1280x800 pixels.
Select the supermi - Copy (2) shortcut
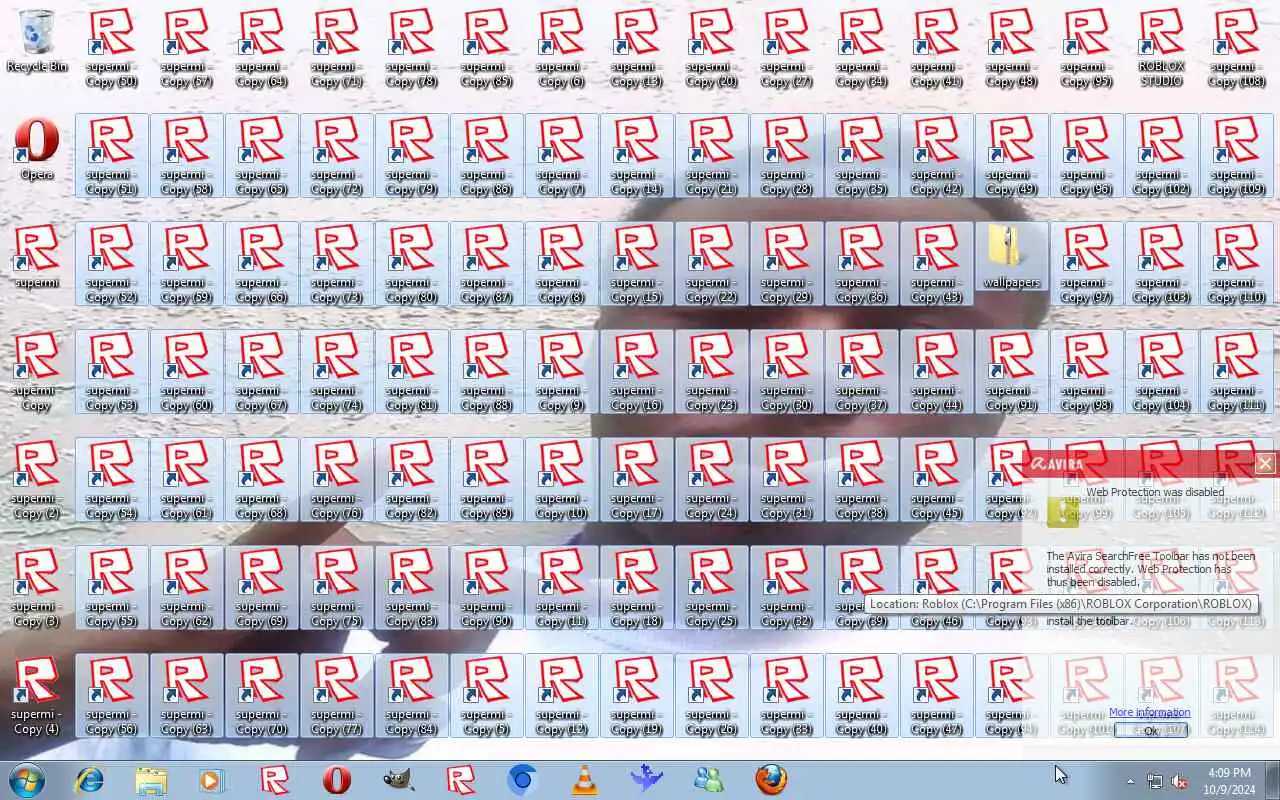coord(36,479)
